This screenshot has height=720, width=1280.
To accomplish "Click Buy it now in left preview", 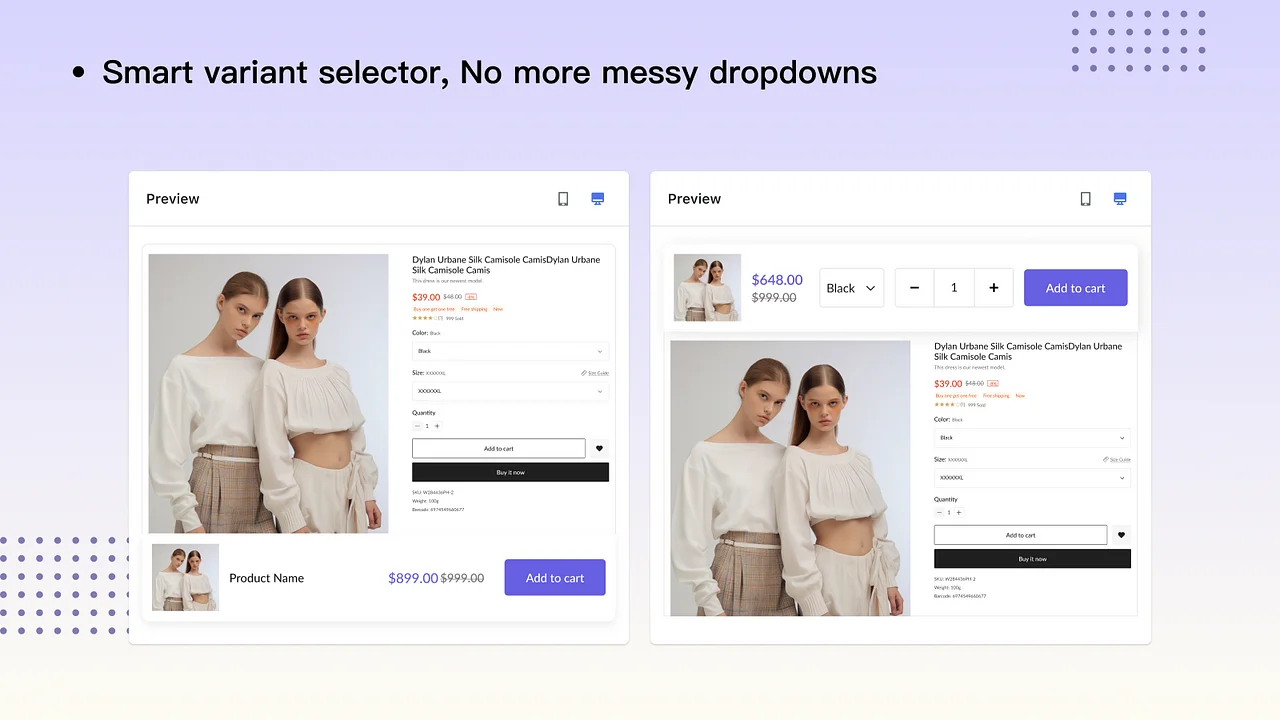I will [x=510, y=471].
